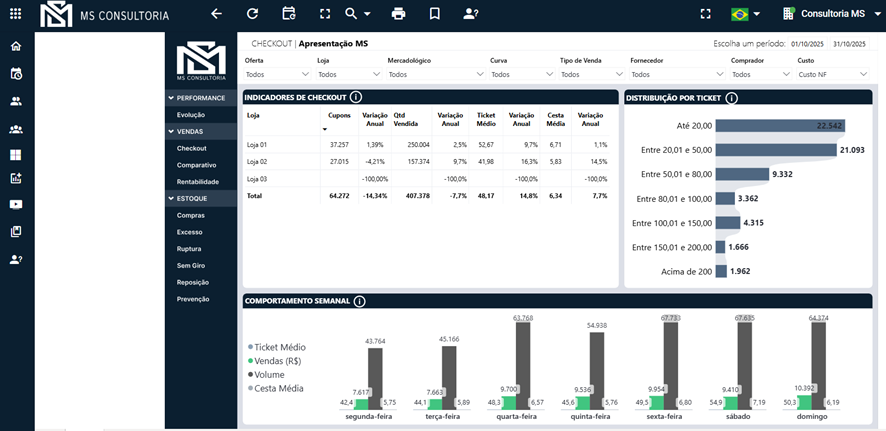Toggle the Volume legend item

[269, 375]
